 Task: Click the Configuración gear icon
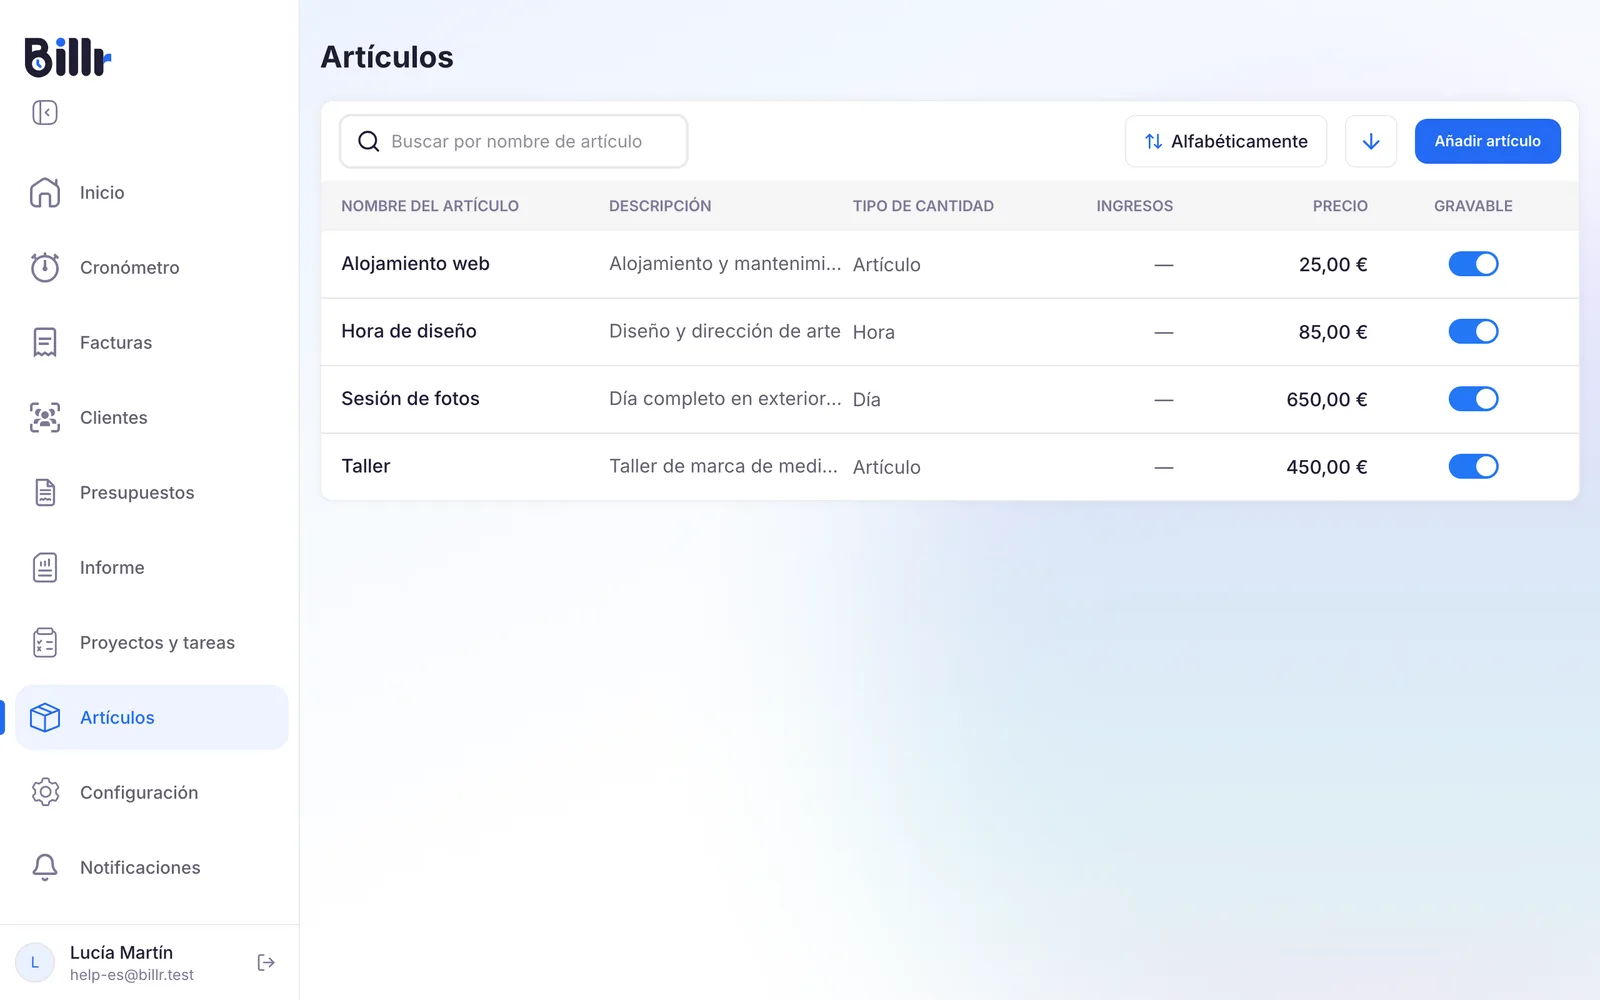coord(45,792)
